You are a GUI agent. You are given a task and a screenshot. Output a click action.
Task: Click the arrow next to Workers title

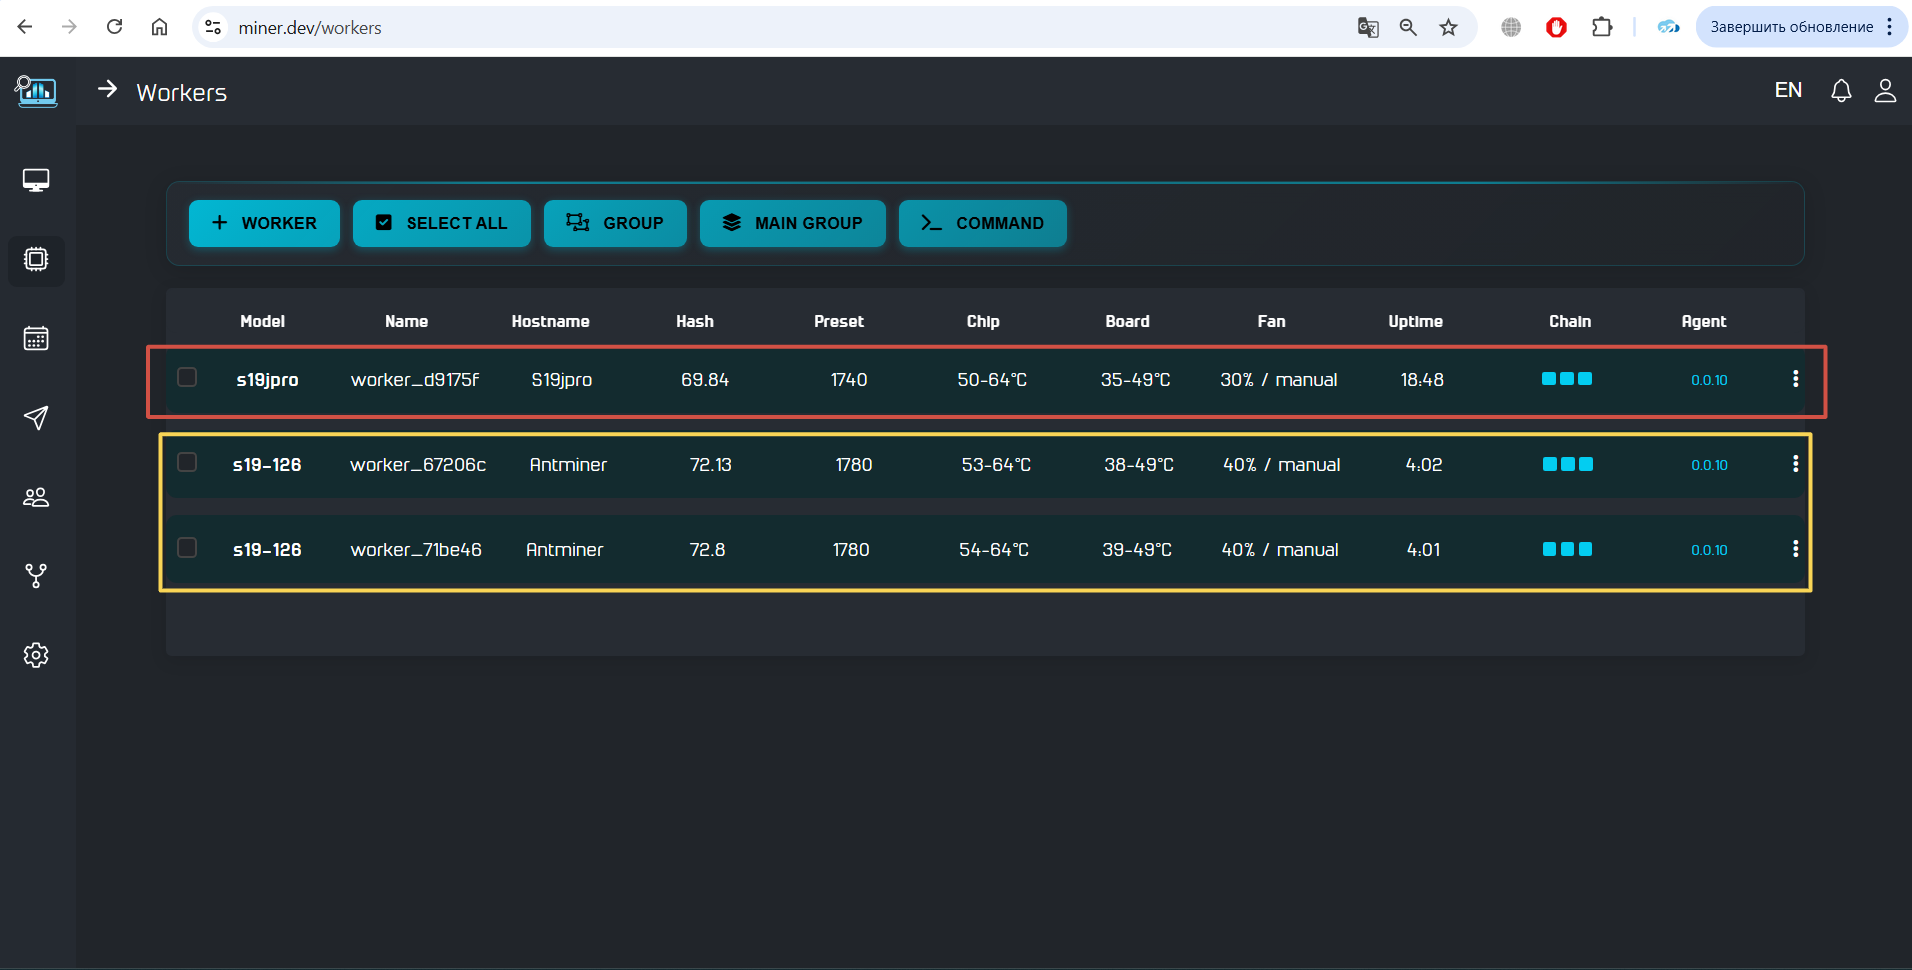point(107,90)
